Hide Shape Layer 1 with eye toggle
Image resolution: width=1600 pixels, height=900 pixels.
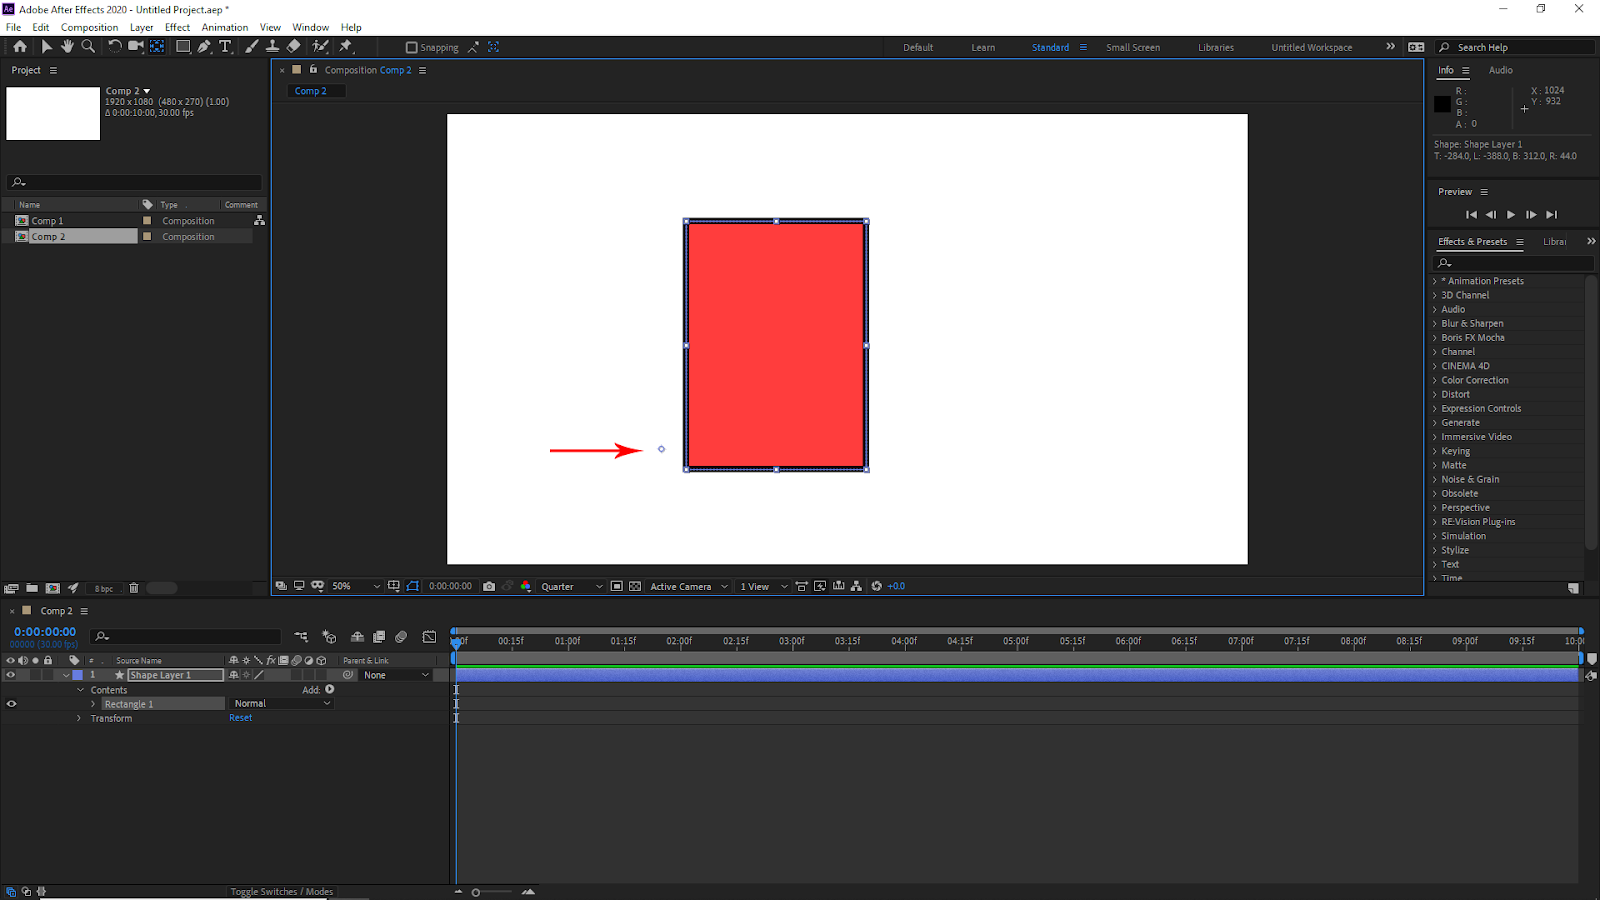coord(11,675)
